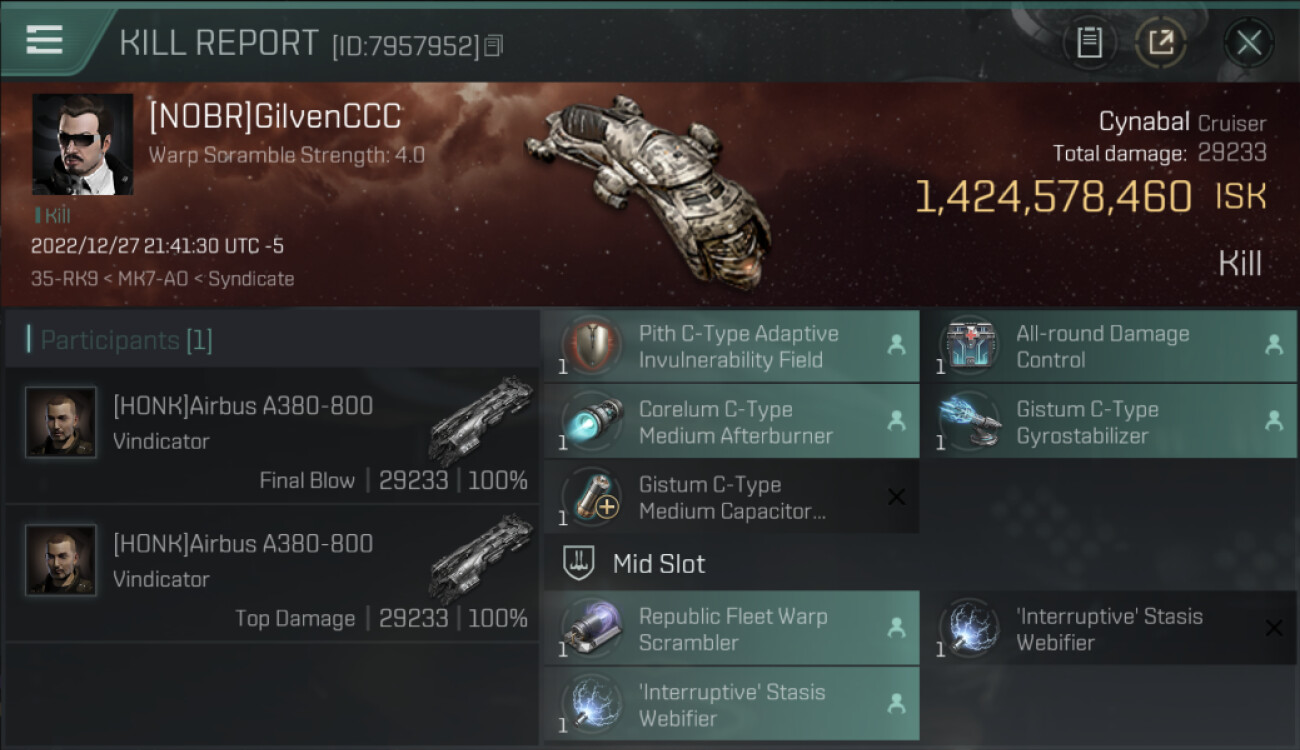Open the hamburger menu icon
This screenshot has height=750, width=1300.
(44, 40)
